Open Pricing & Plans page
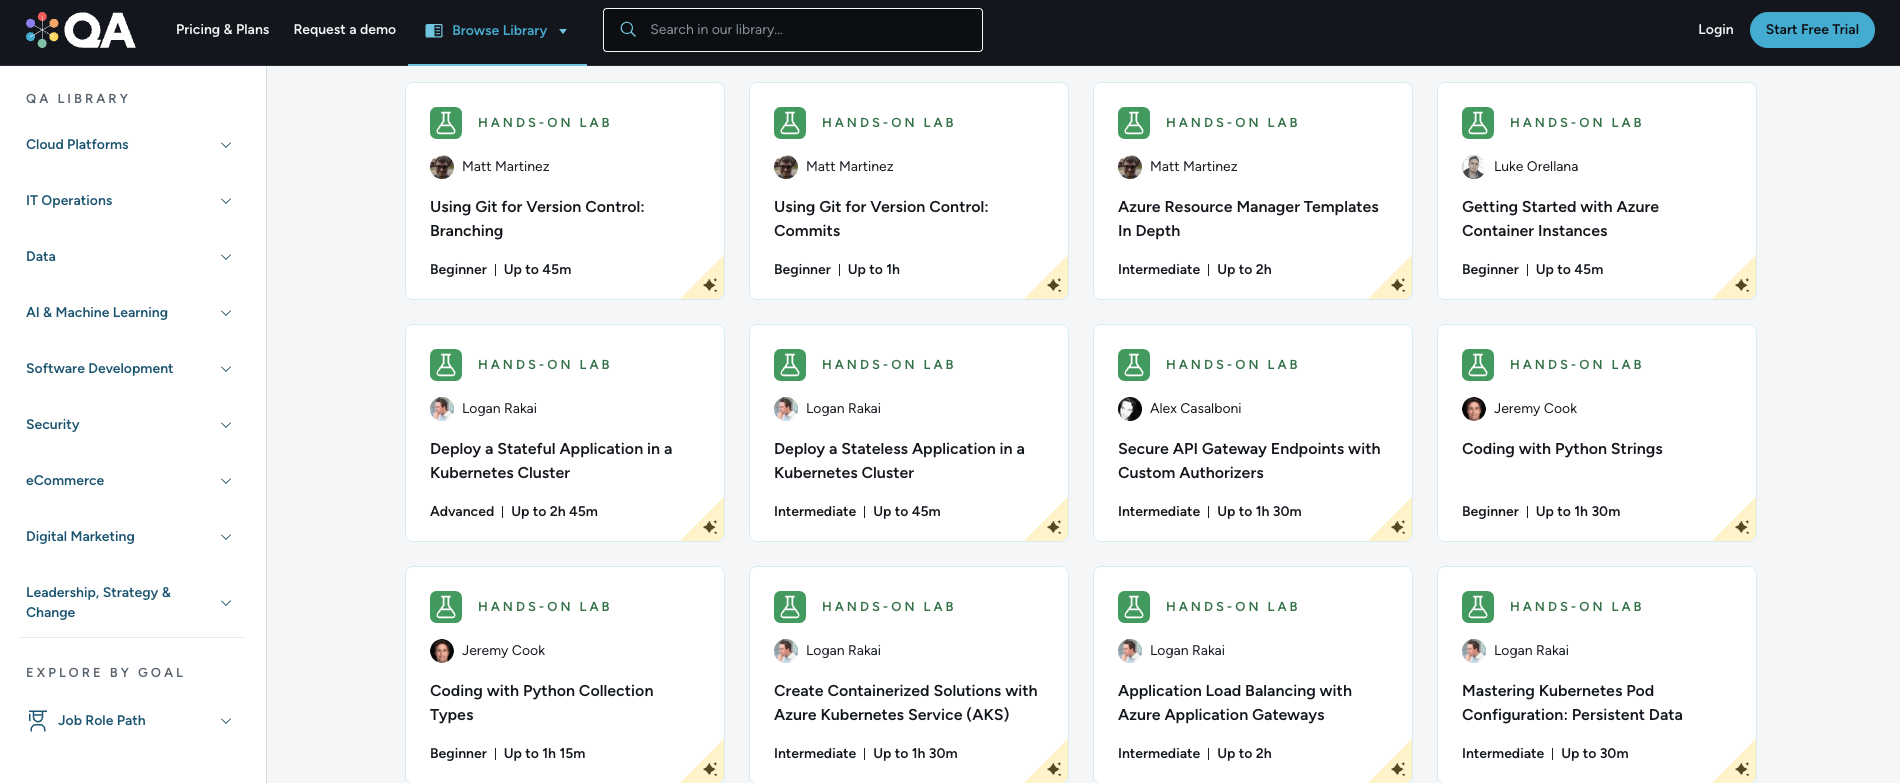1900x783 pixels. click(222, 30)
